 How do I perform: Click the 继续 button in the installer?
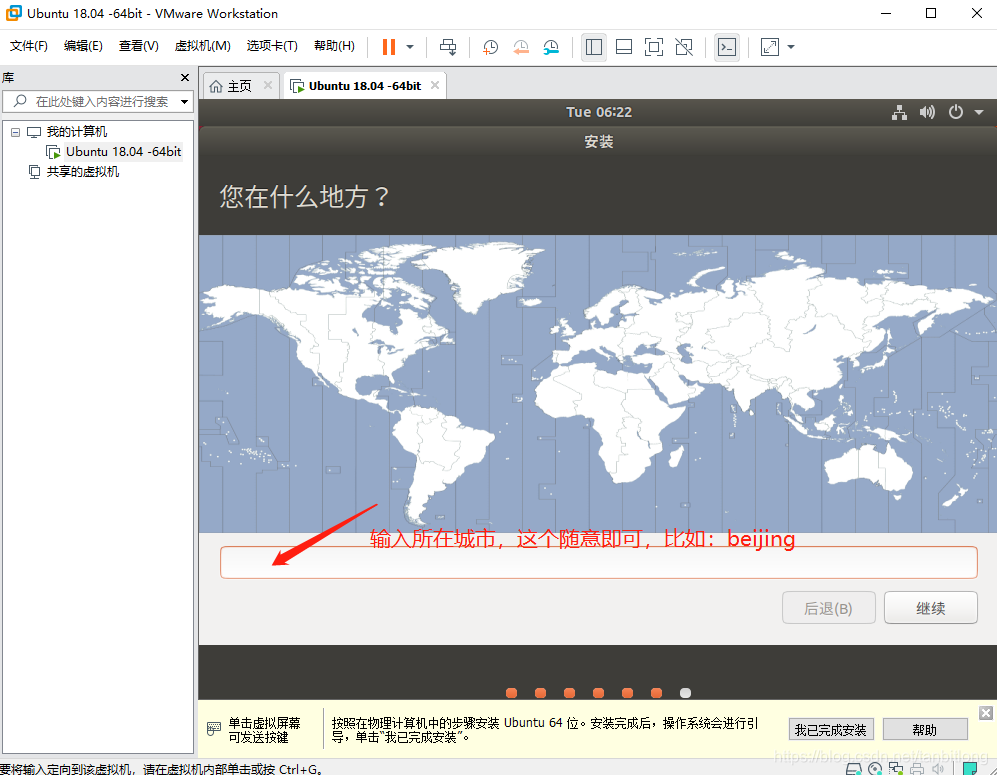click(930, 607)
